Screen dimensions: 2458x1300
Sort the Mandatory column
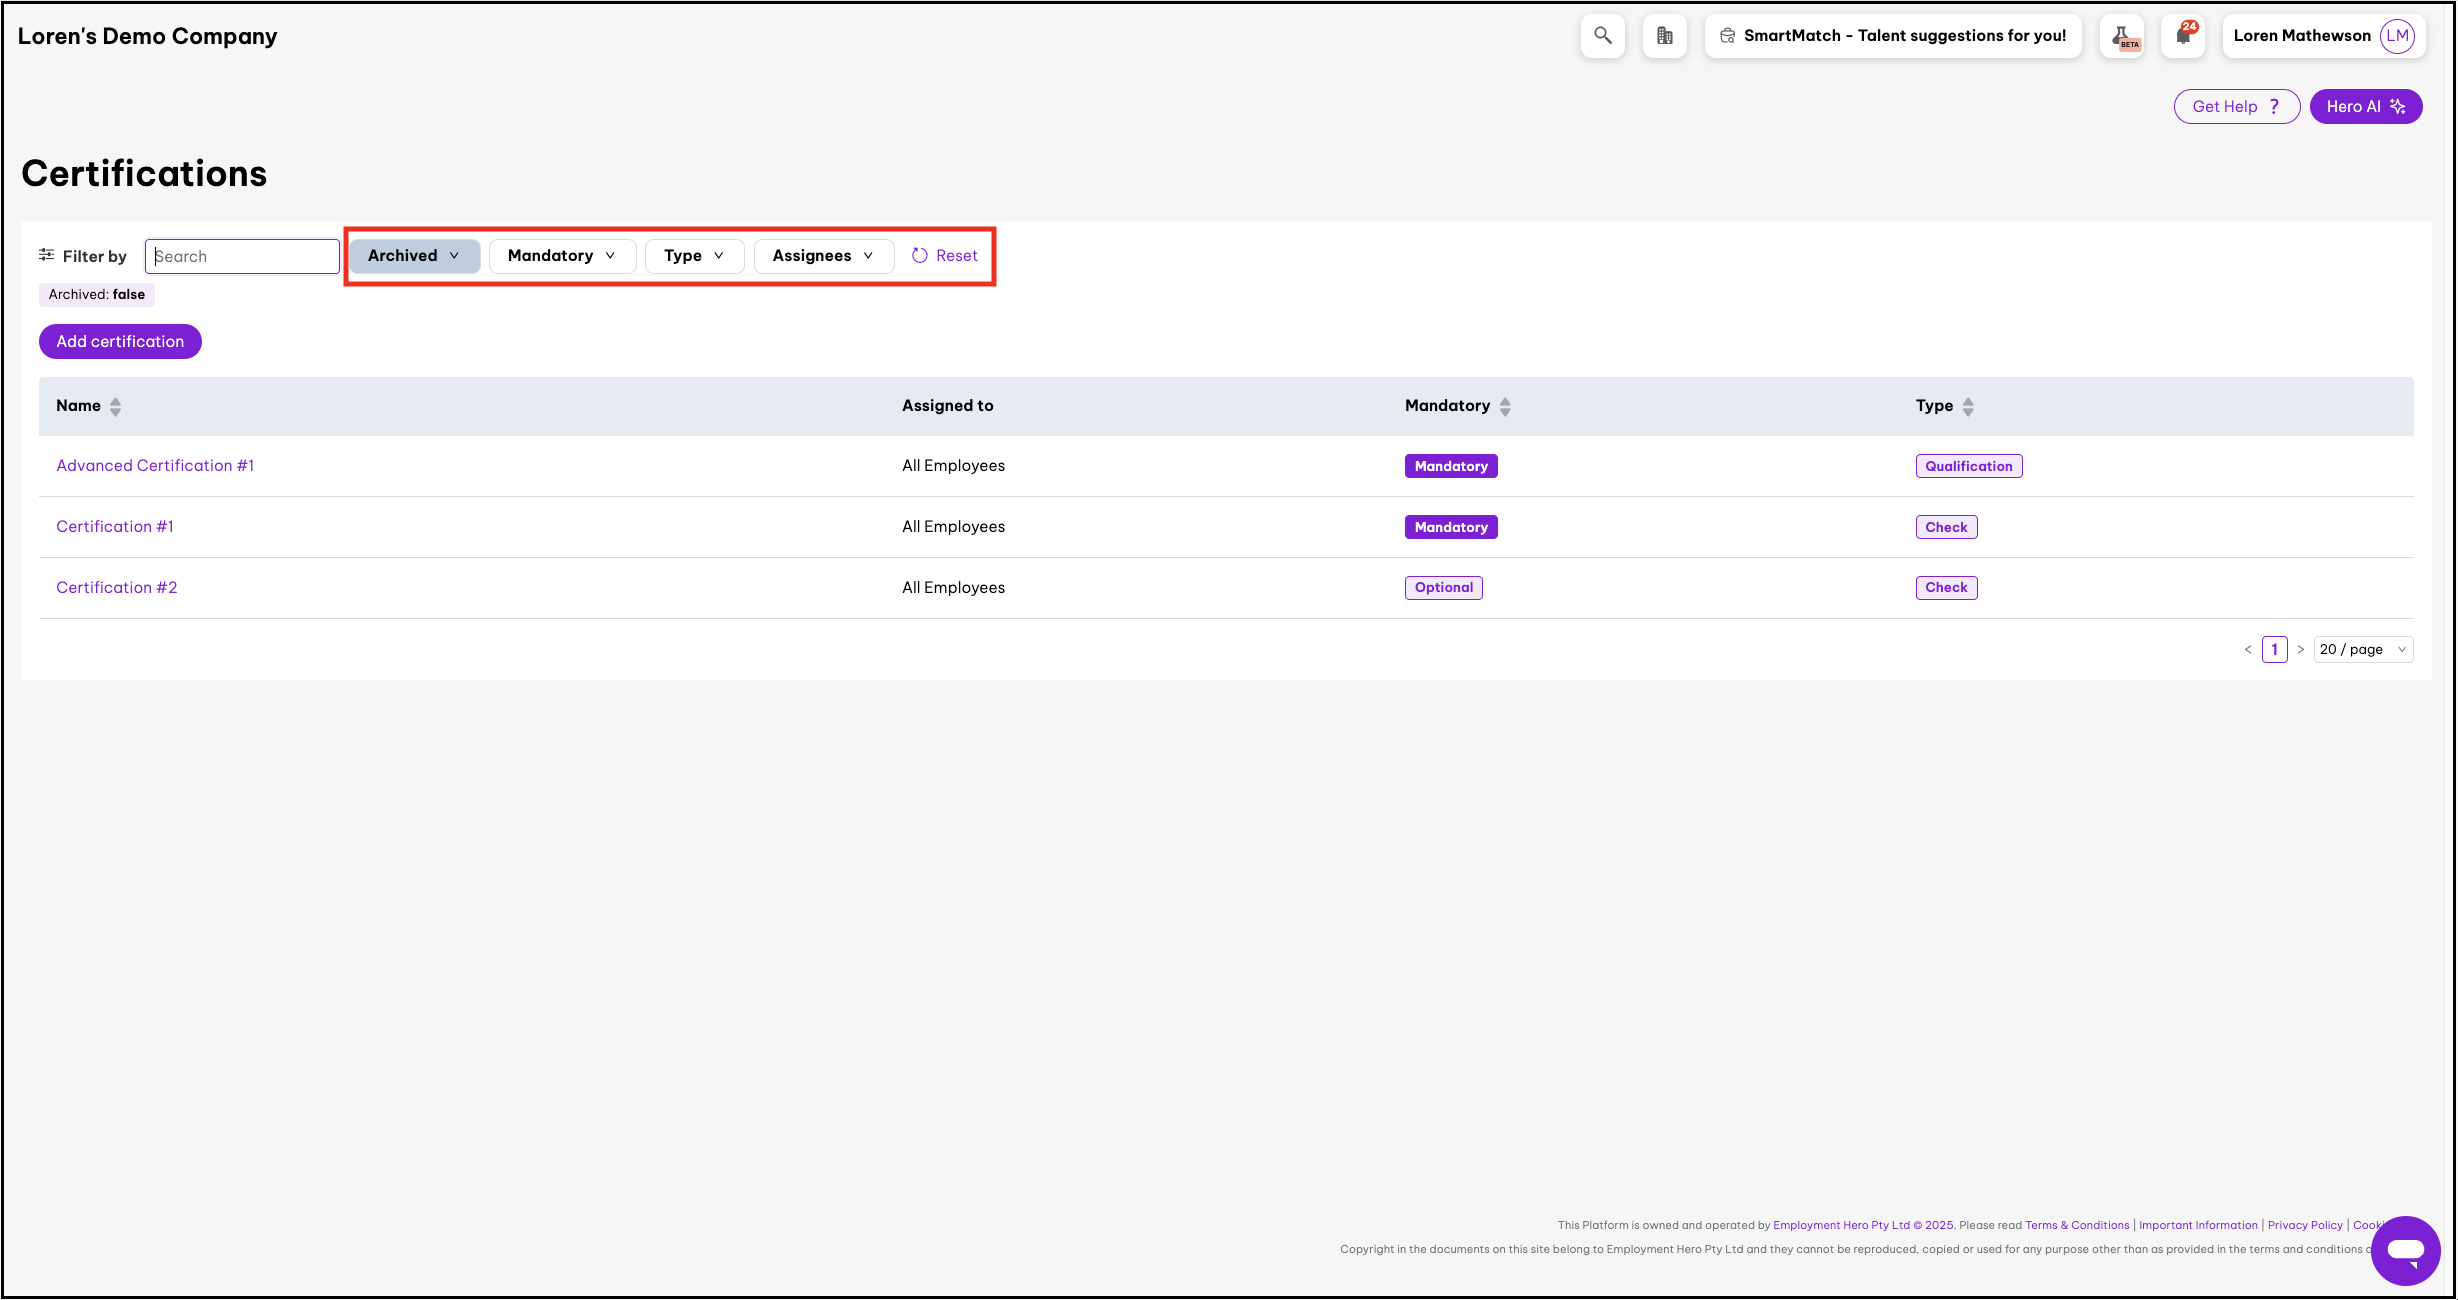pos(1505,406)
